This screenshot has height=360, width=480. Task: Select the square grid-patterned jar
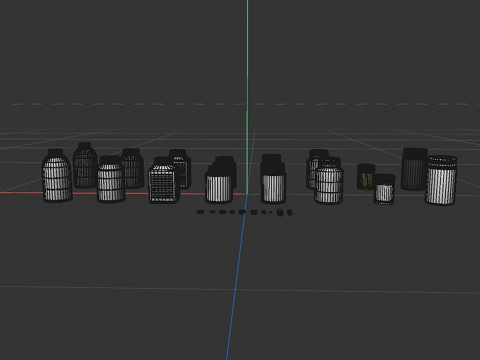164,180
